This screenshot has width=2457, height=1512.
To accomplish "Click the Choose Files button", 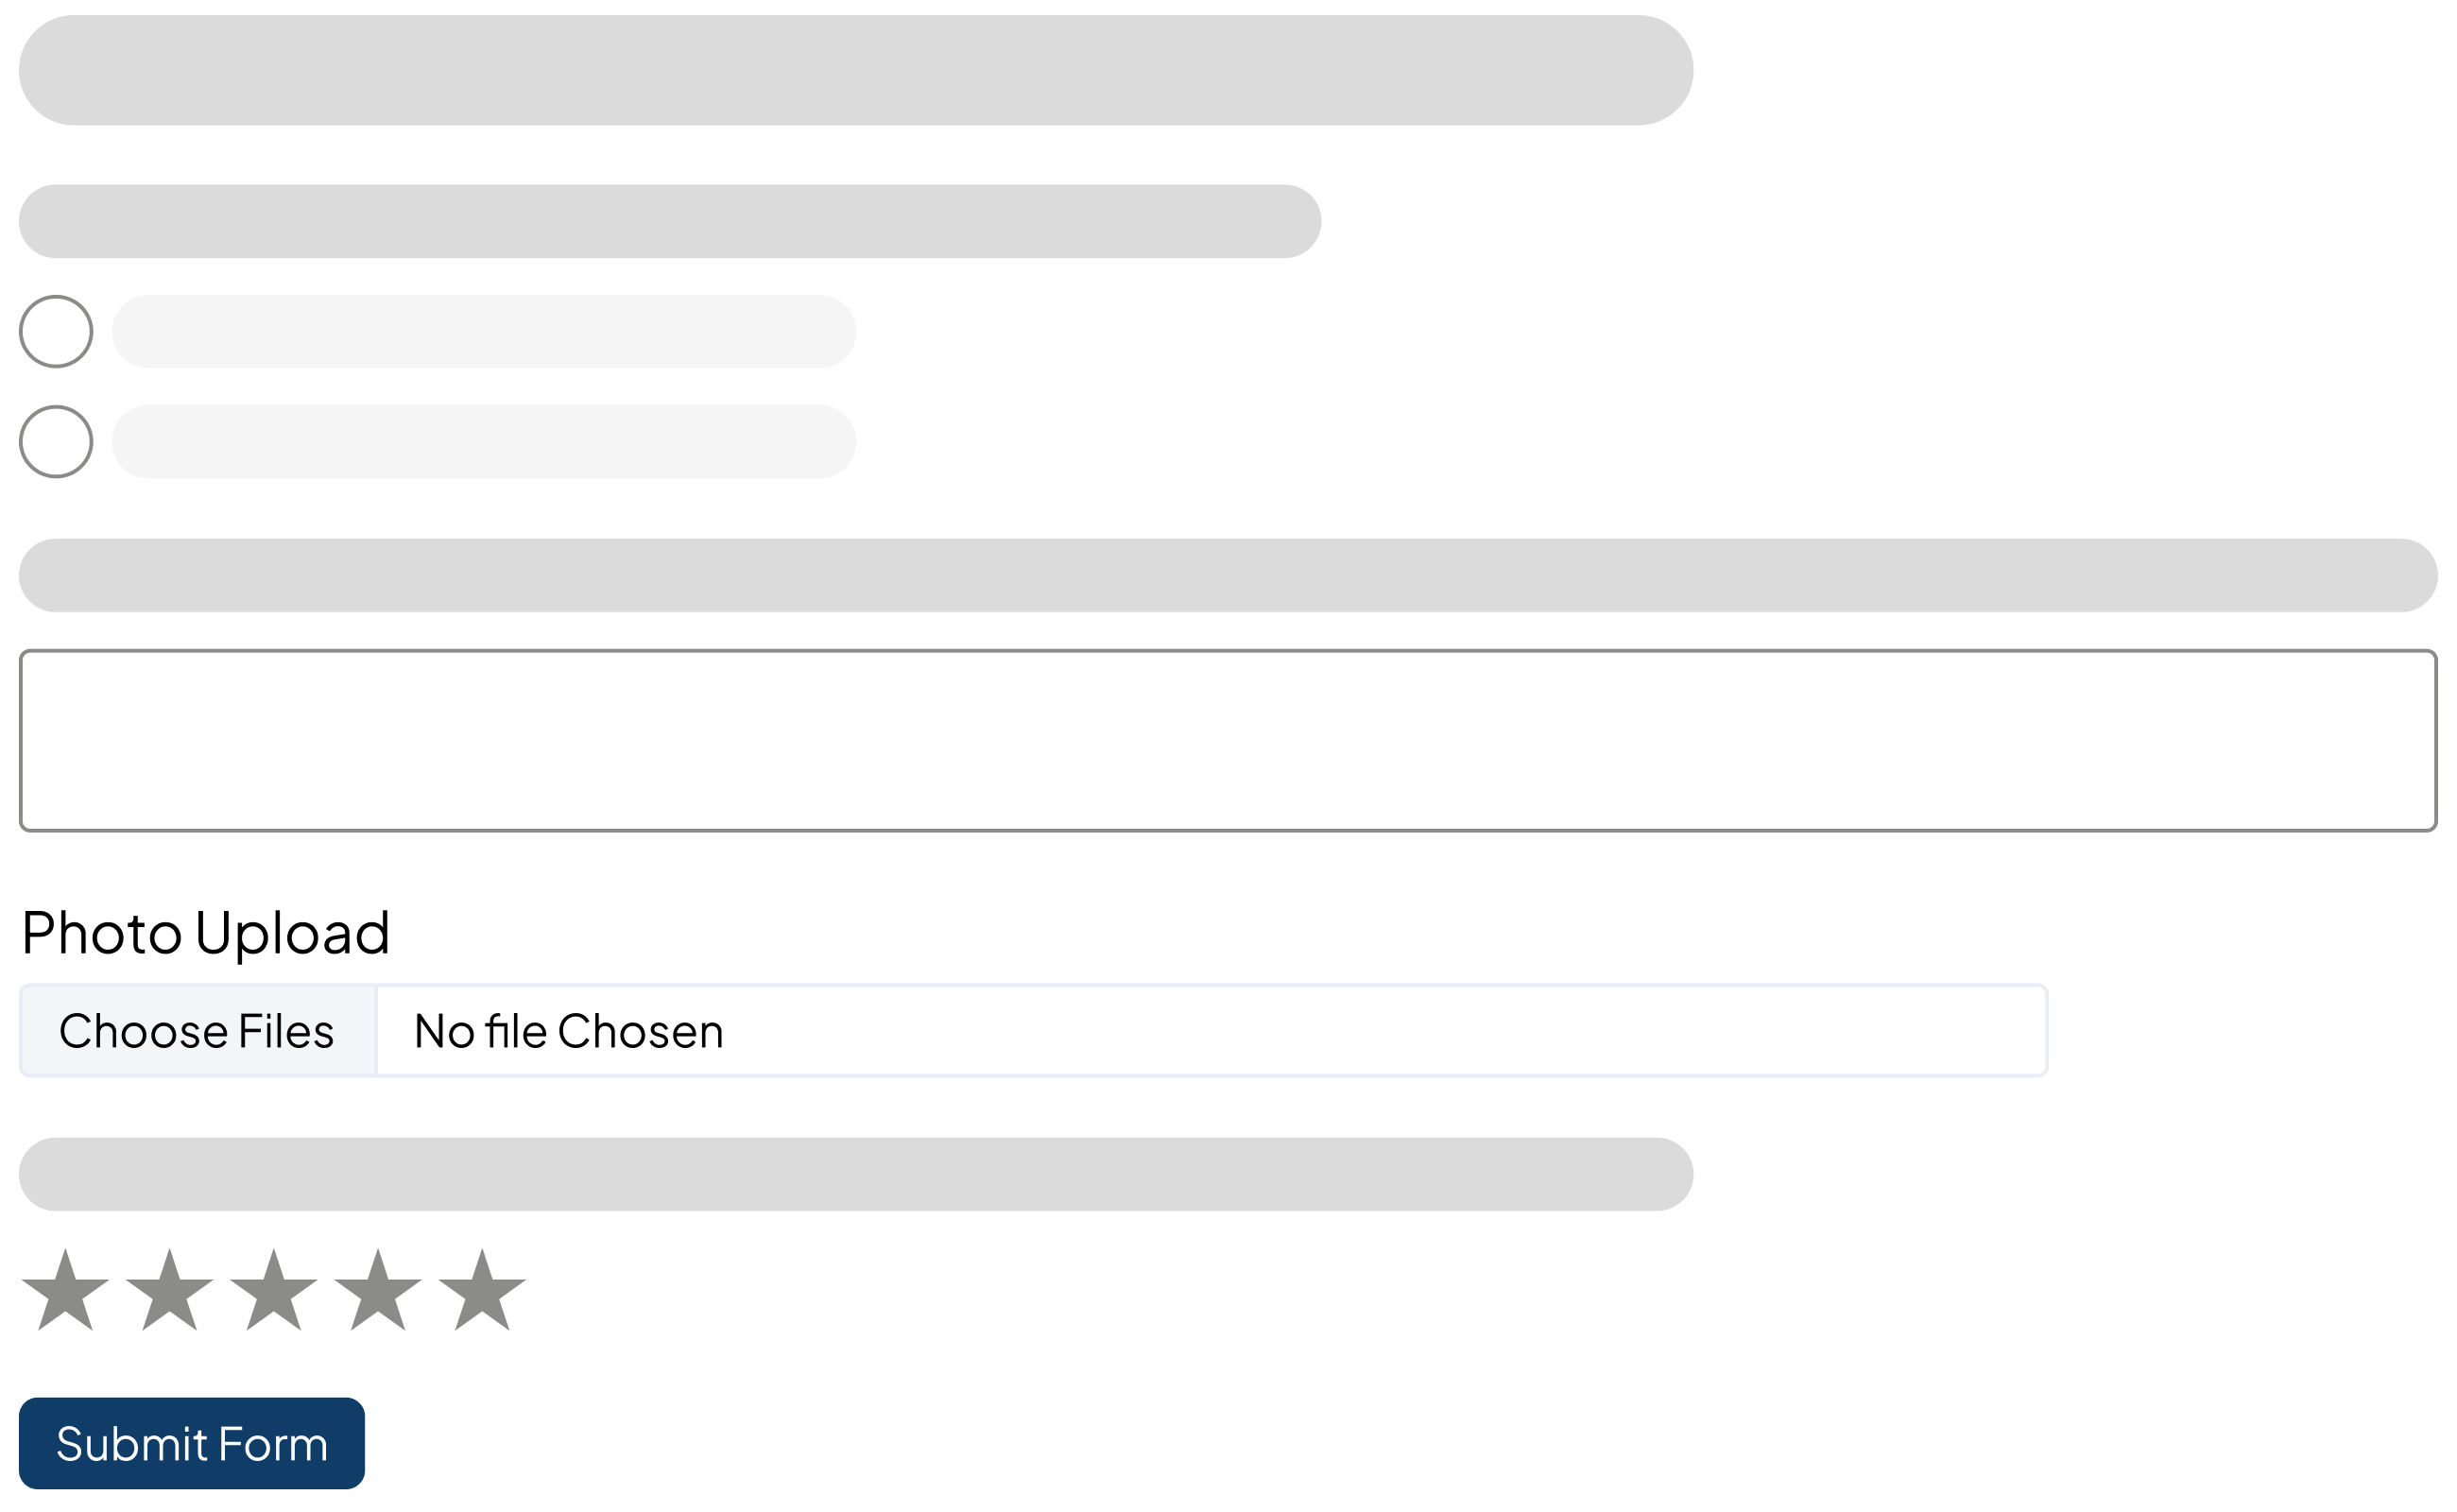I will (x=197, y=1031).
